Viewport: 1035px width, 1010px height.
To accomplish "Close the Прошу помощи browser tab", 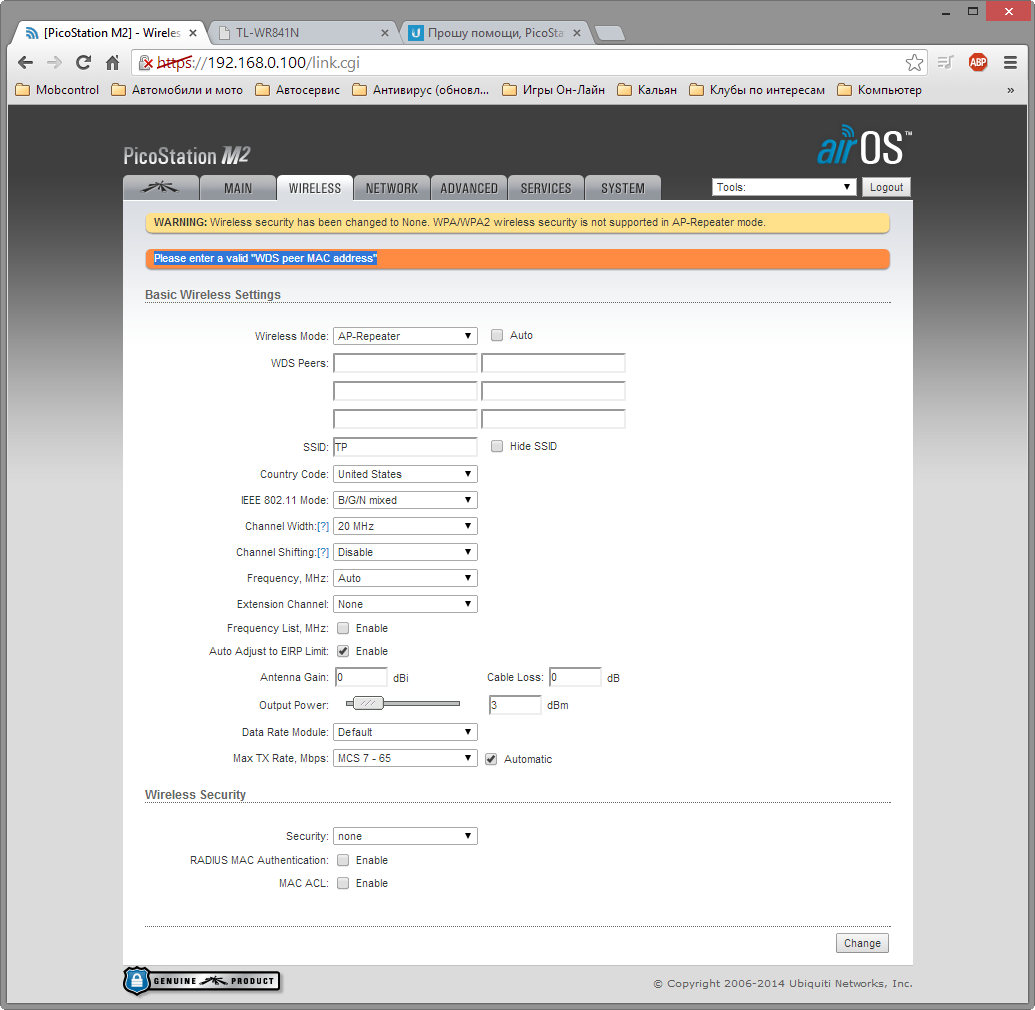I will click(577, 33).
